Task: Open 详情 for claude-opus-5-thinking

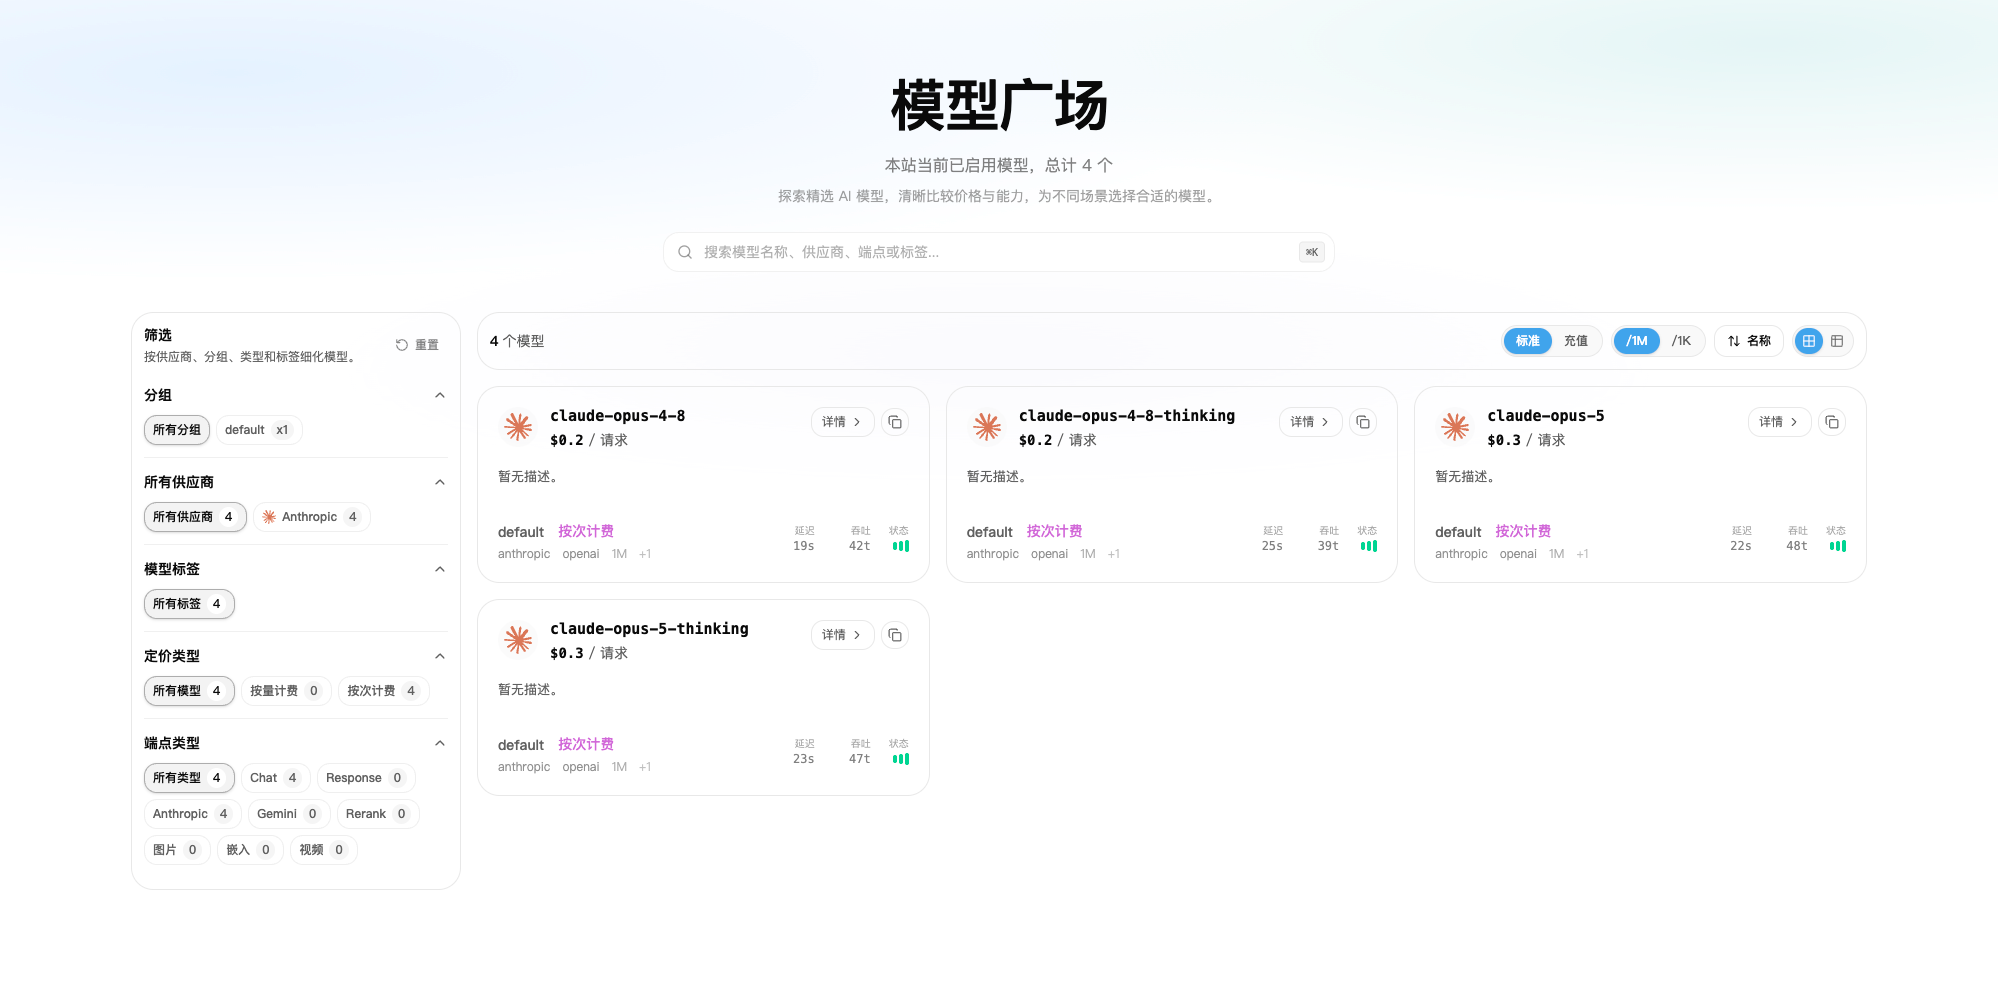Action: click(x=842, y=635)
